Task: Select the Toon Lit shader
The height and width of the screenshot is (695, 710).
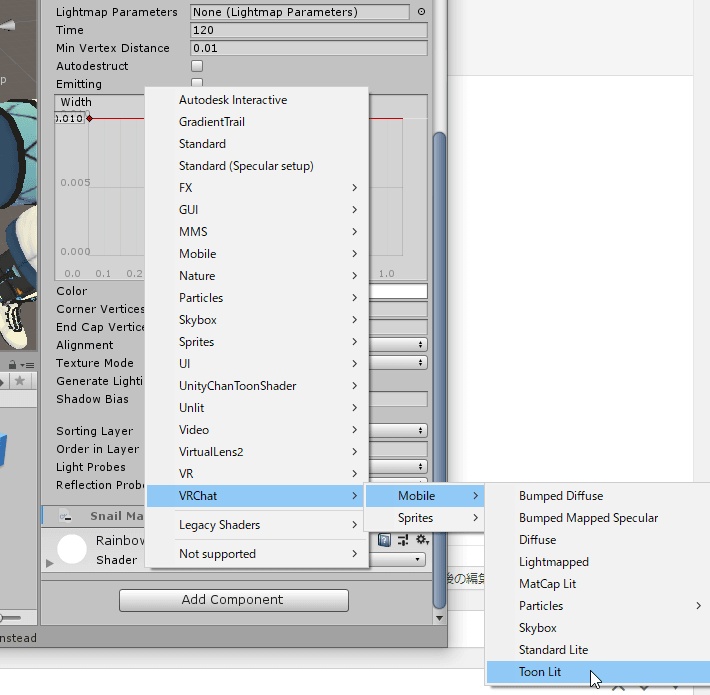Action: (x=540, y=672)
